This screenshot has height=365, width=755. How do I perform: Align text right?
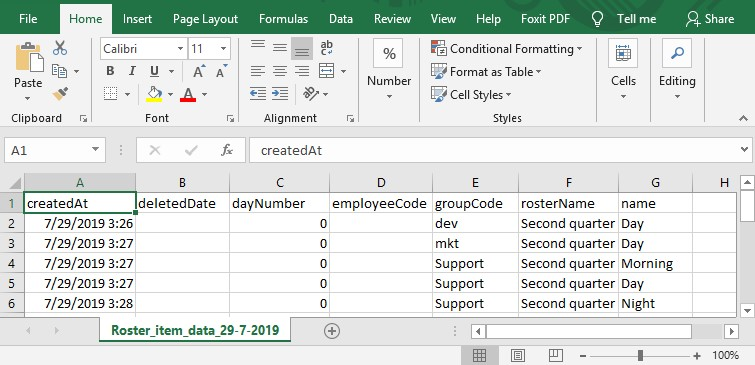pos(302,71)
